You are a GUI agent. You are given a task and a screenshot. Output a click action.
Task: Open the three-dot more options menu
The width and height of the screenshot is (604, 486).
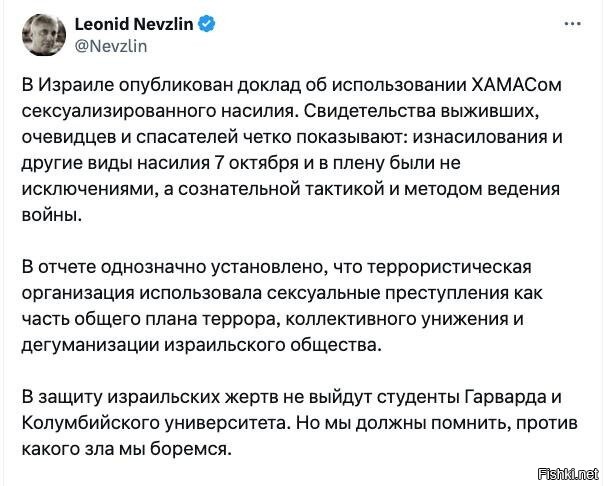coord(573,24)
